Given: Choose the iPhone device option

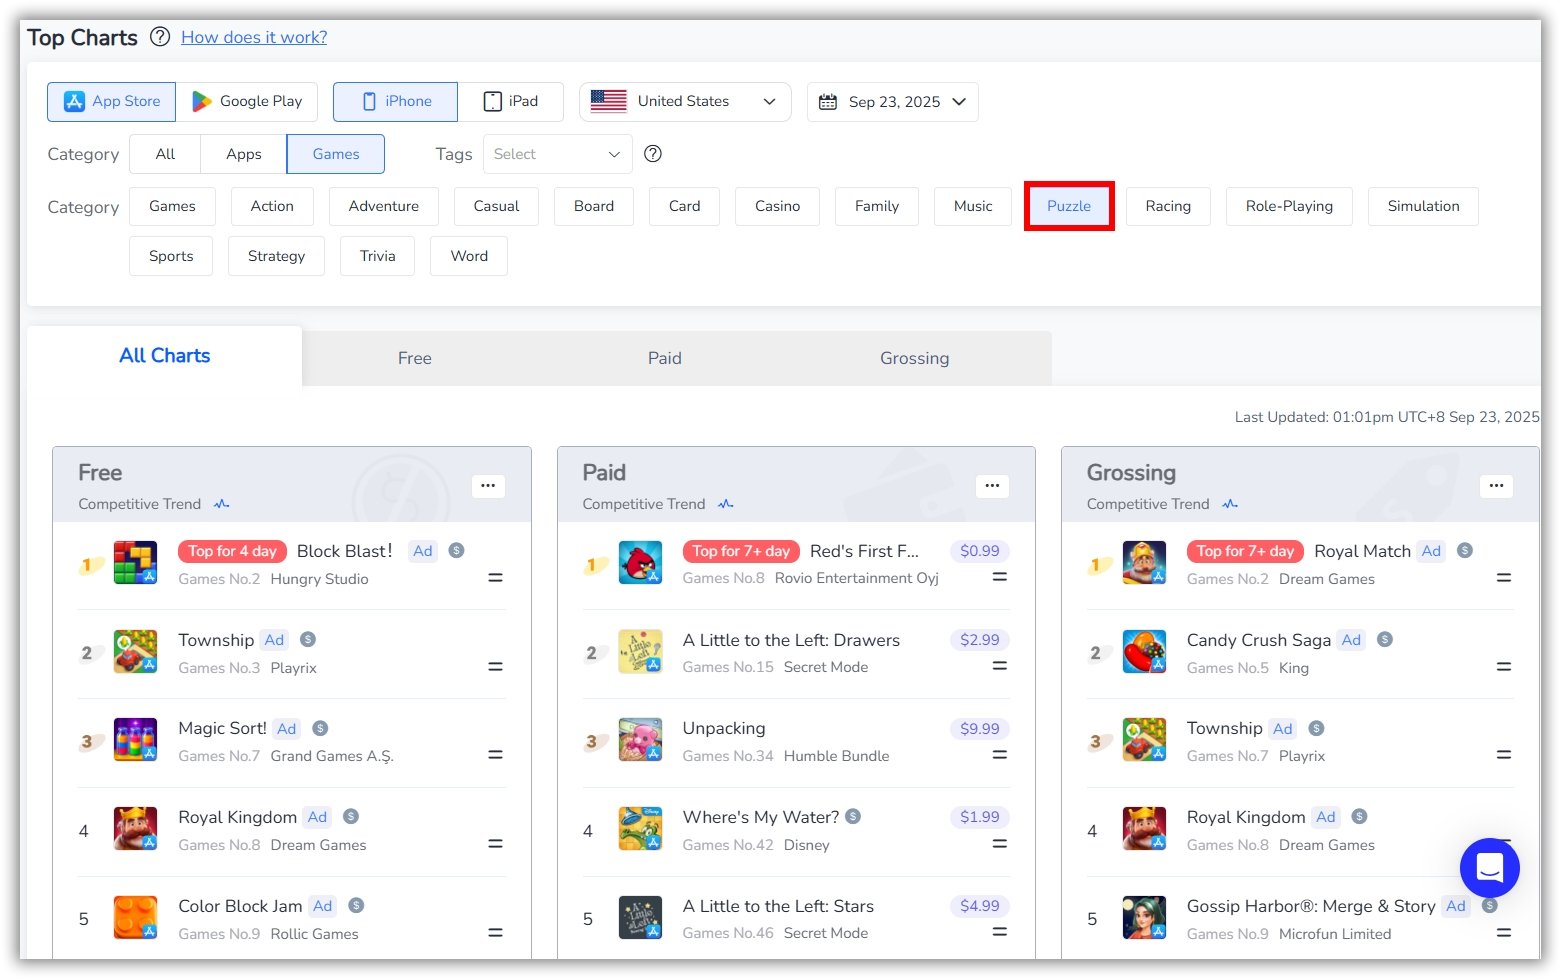Looking at the screenshot, I should (x=396, y=101).
